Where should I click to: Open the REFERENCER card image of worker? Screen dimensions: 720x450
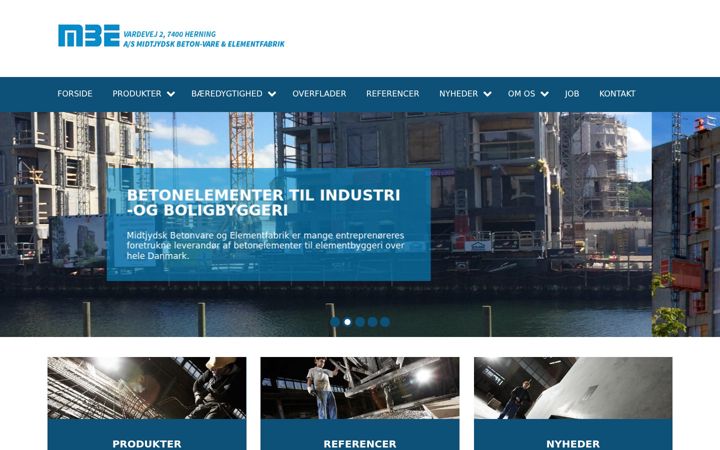pos(360,388)
